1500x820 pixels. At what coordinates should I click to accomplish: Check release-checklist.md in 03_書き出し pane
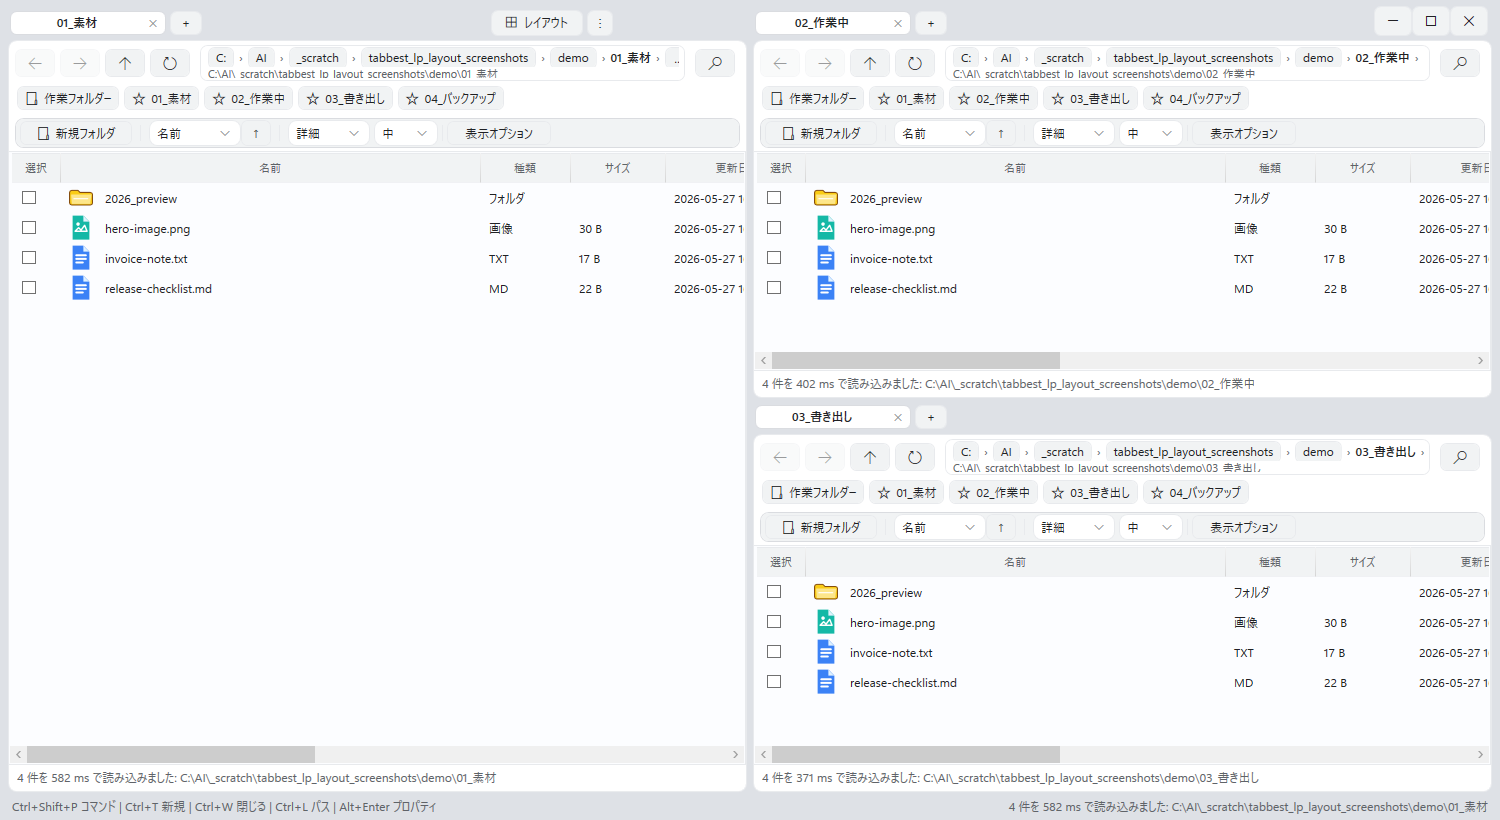click(774, 682)
